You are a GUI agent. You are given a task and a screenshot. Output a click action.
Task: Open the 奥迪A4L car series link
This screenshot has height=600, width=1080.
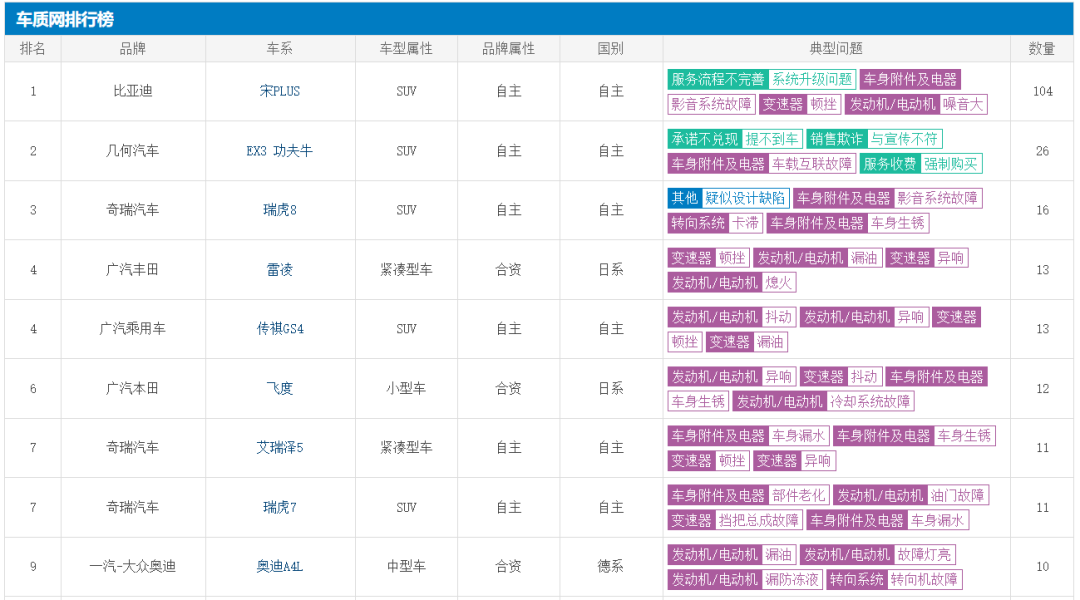280,567
